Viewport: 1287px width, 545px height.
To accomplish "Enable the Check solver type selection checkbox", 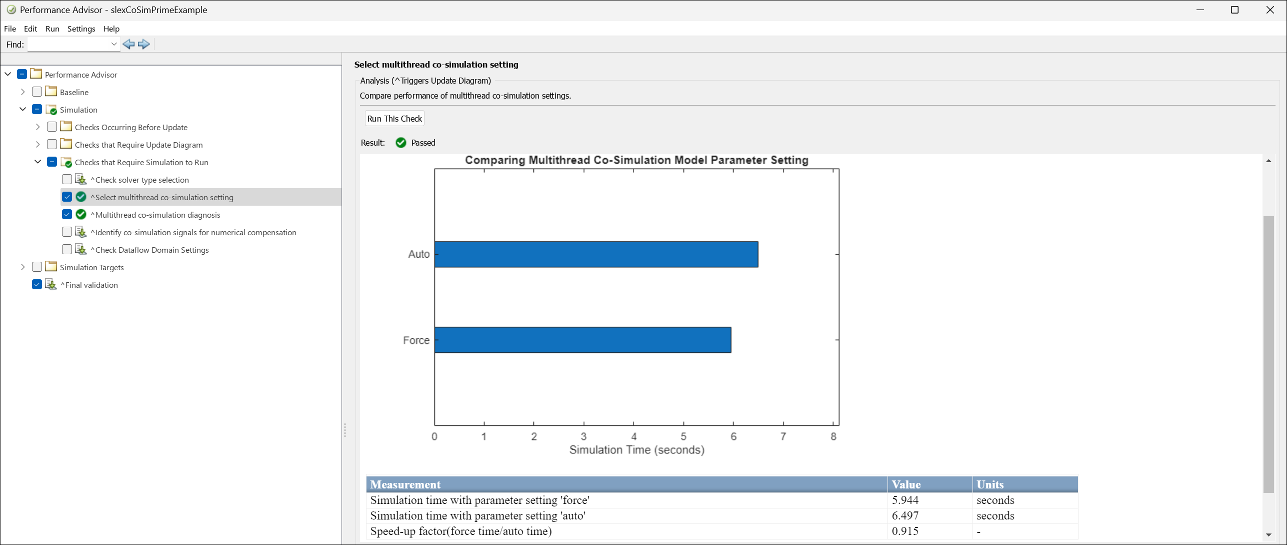I will 67,180.
